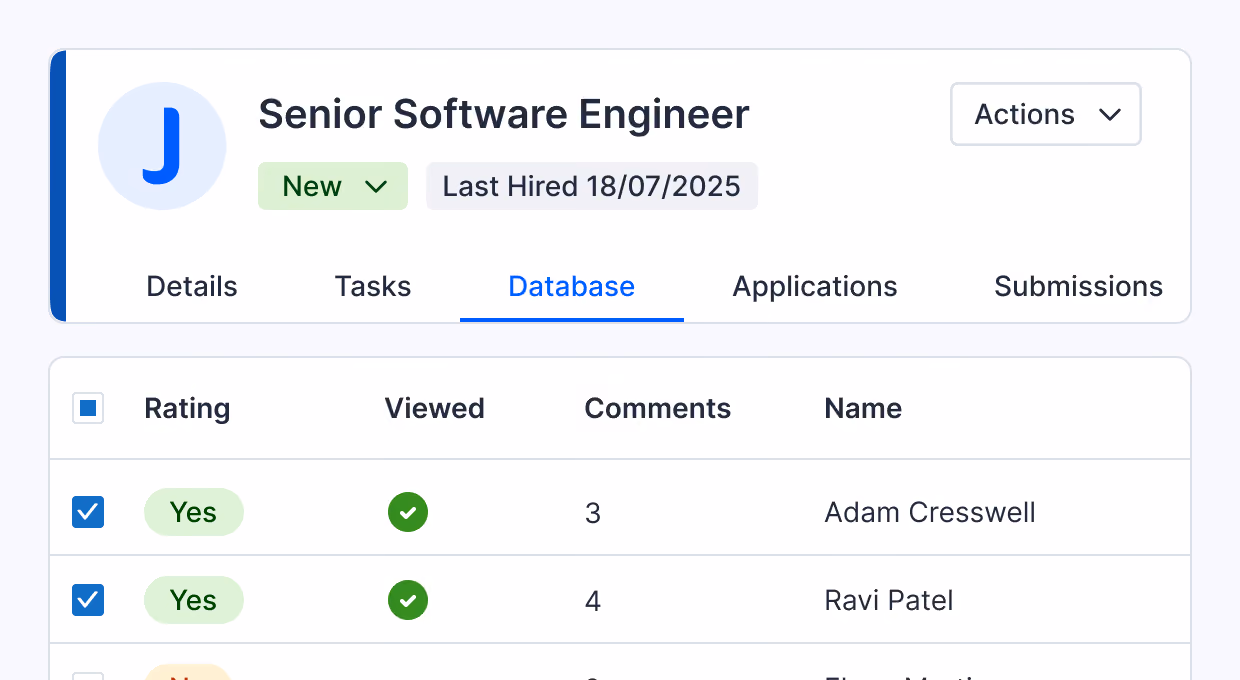Image resolution: width=1240 pixels, height=680 pixels.
Task: Click Yes rating badge for Ravi Patel
Action: coord(194,600)
